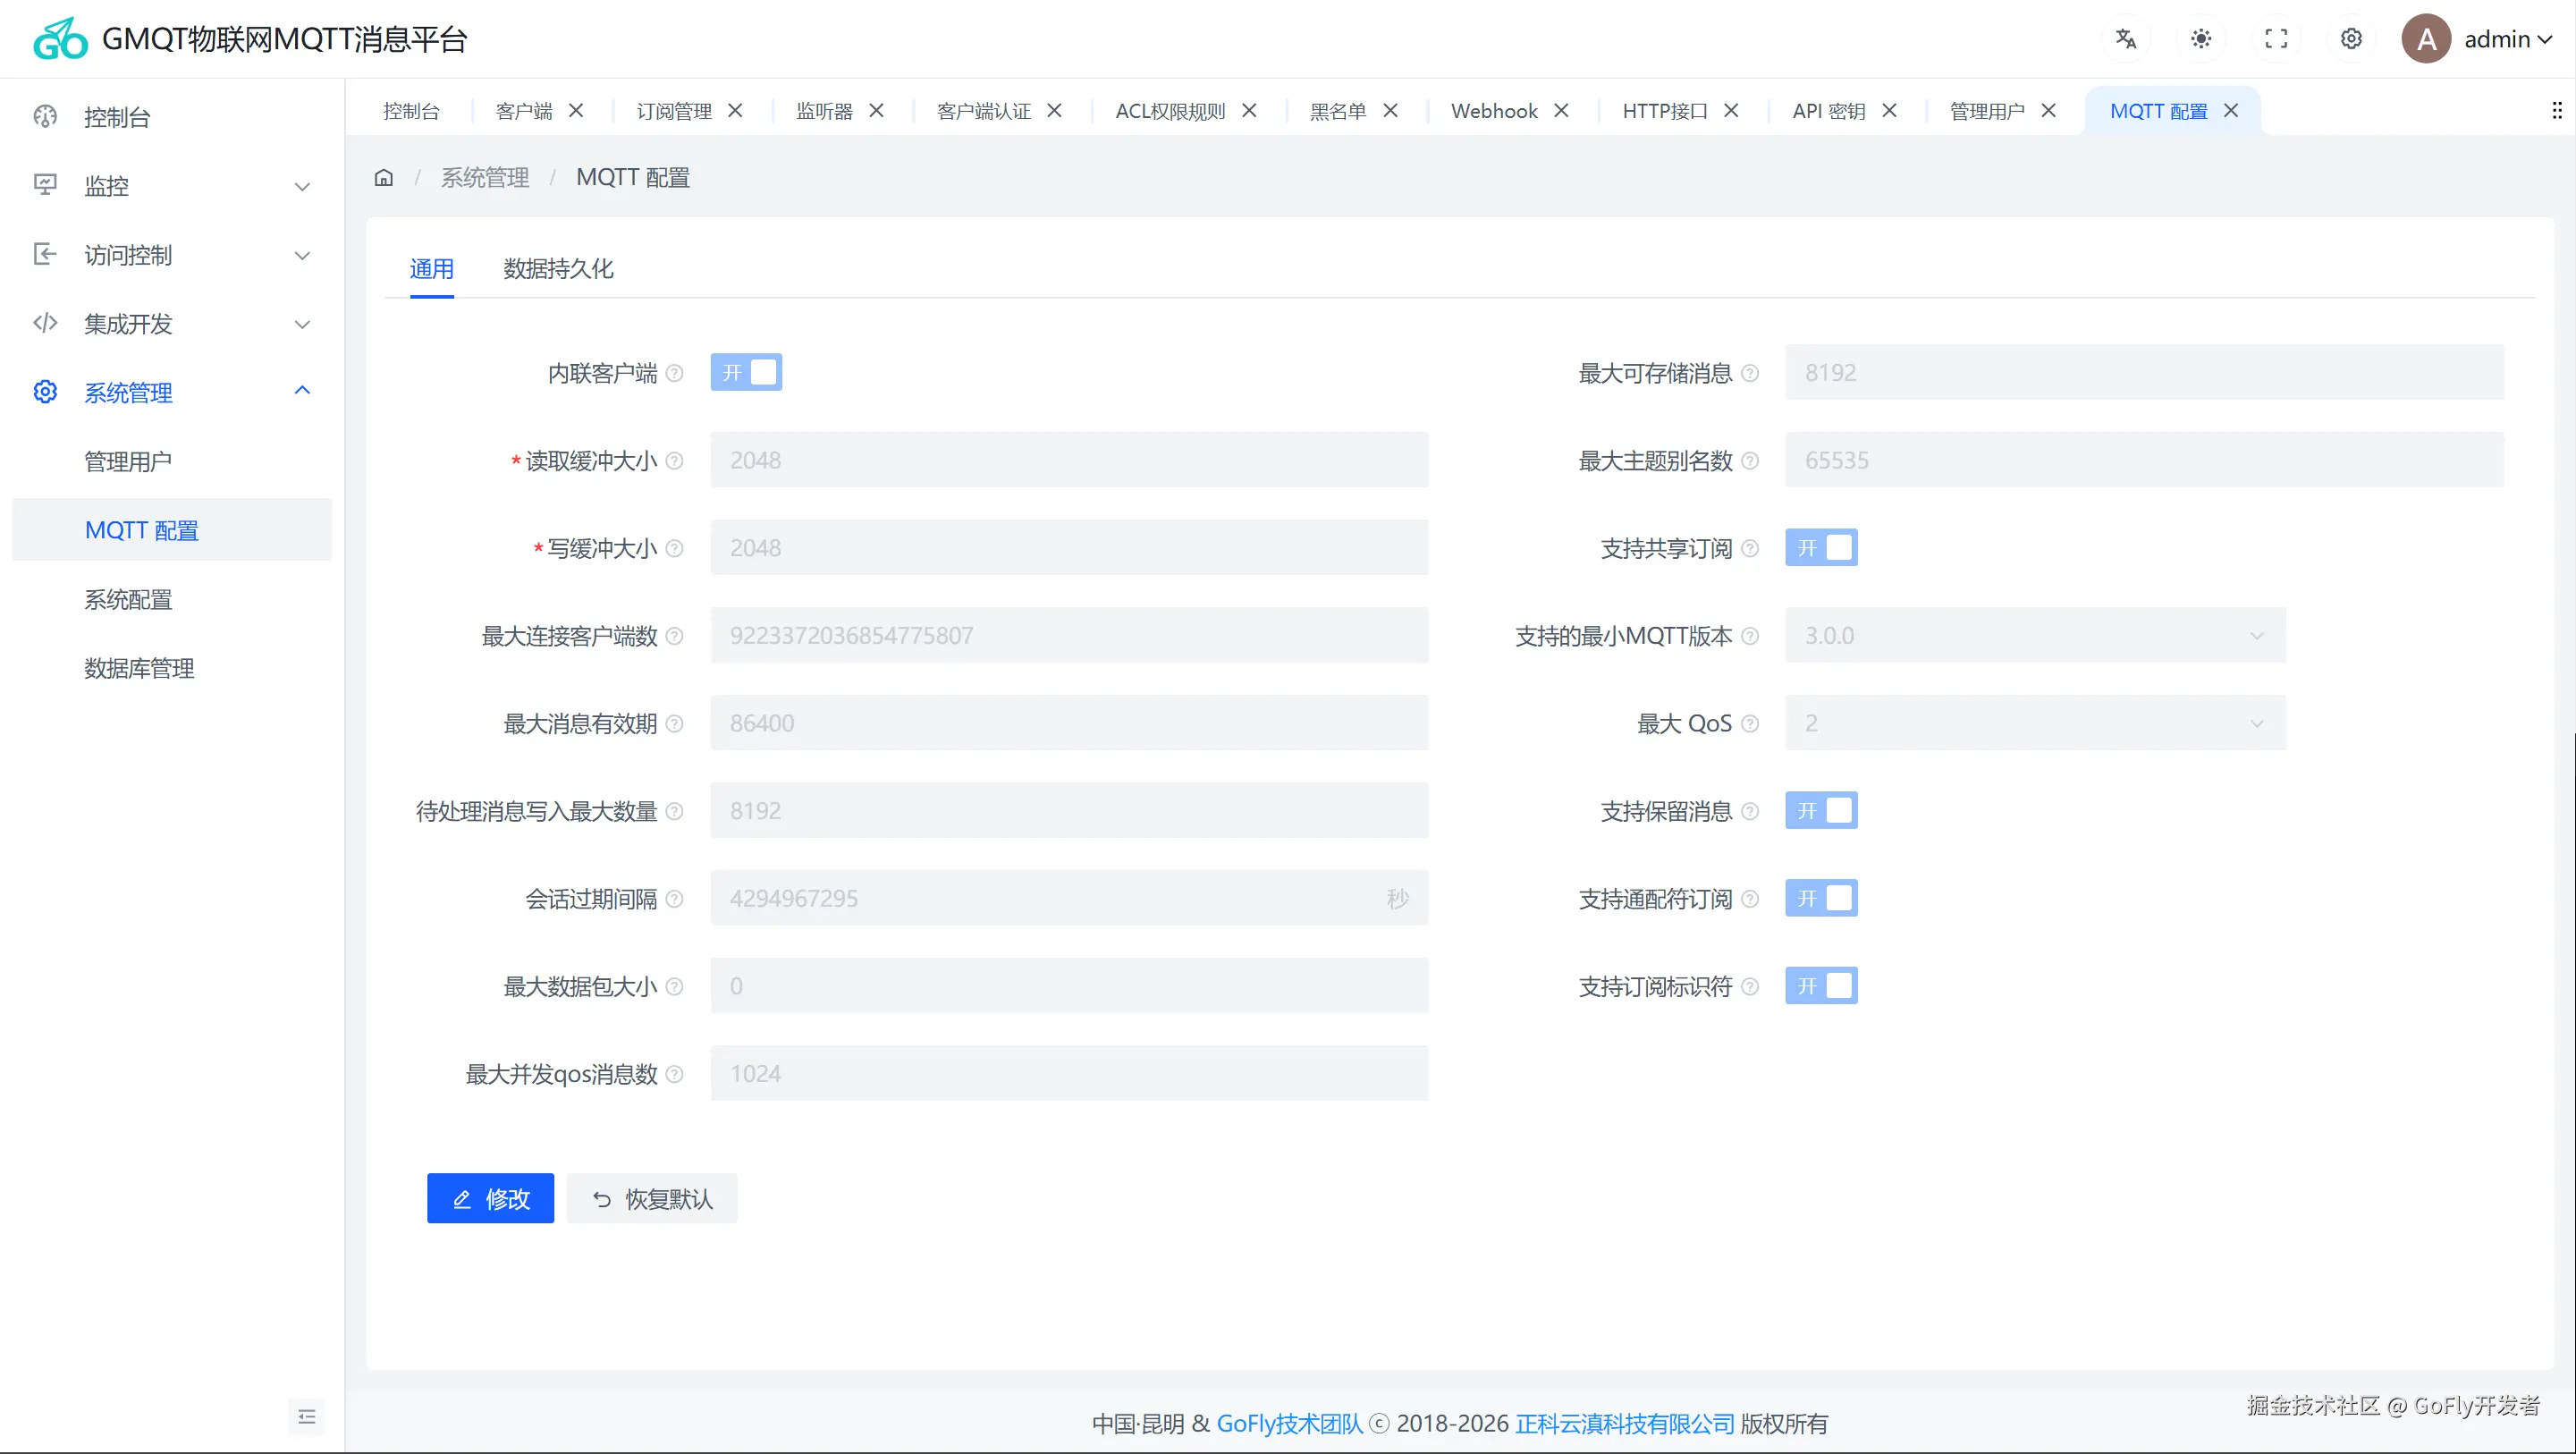The height and width of the screenshot is (1454, 2576).
Task: Expand the 集成开发 sidebar menu
Action: pos(172,324)
